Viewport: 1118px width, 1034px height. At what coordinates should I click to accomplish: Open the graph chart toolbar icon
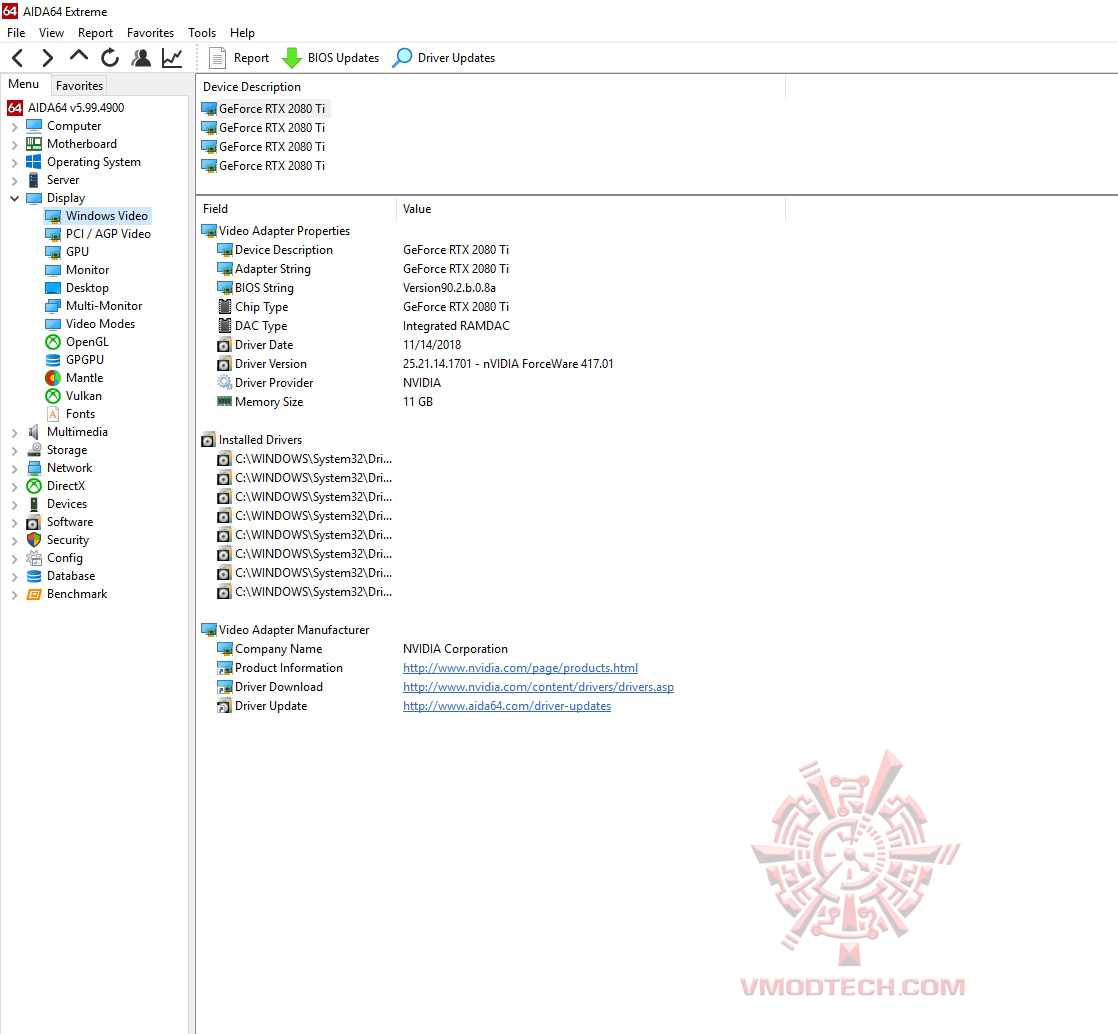click(172, 58)
